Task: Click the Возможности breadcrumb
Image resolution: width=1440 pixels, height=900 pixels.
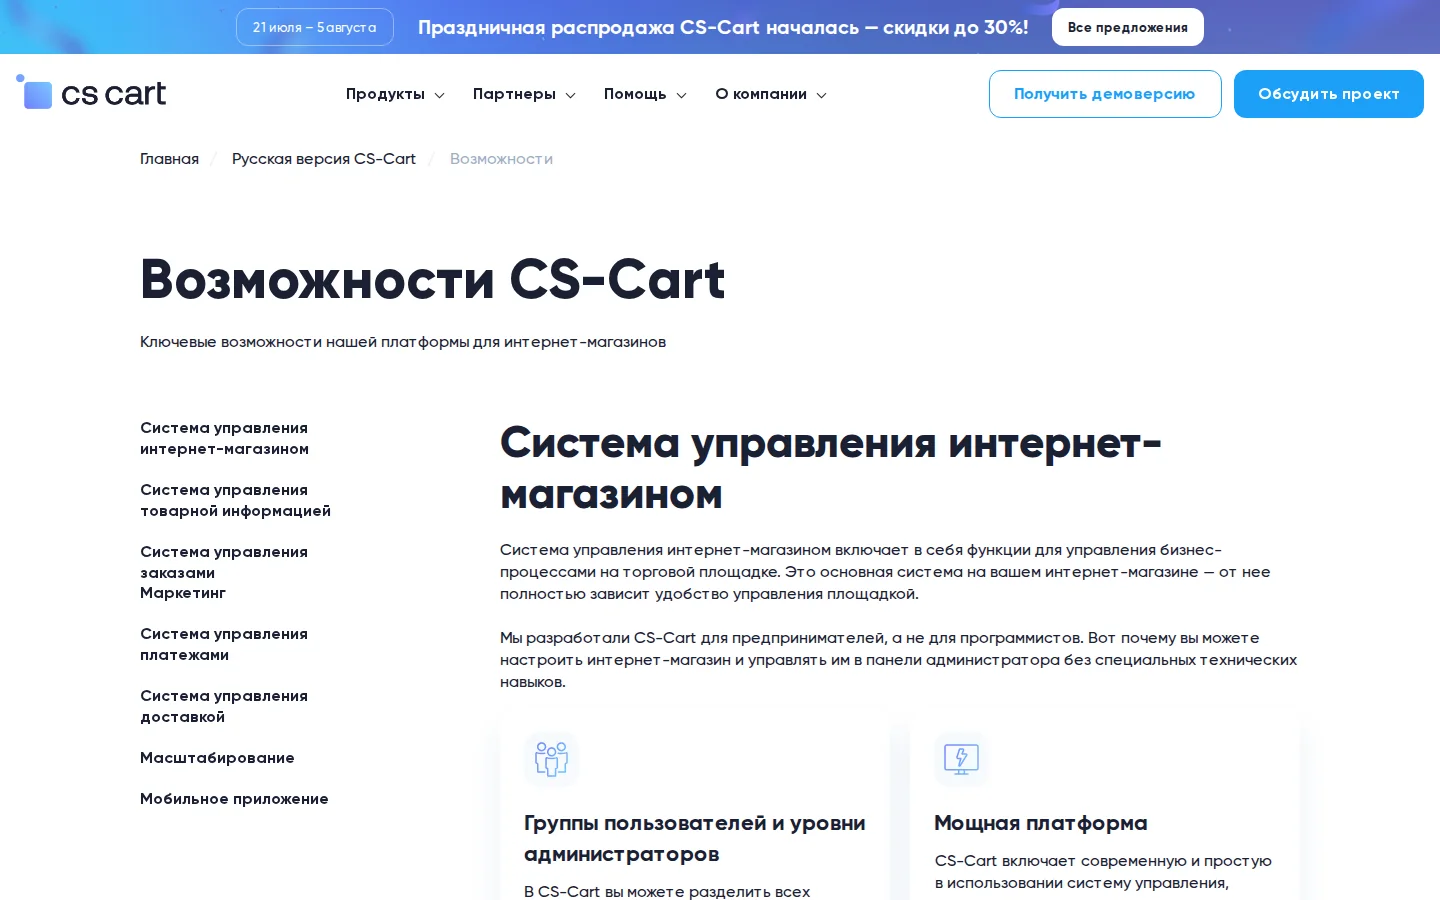Action: 501,159
